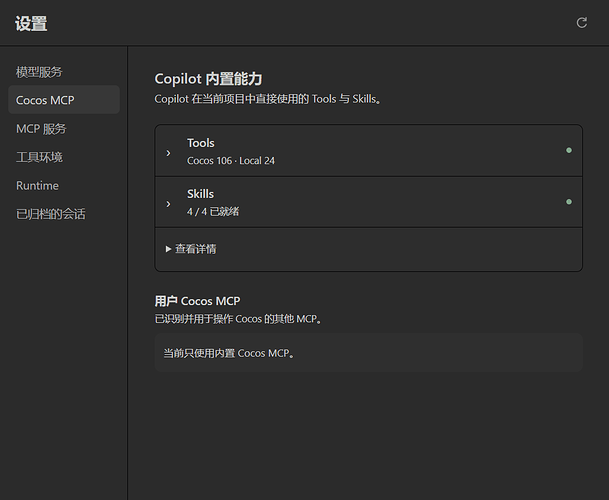Viewport: 609px width, 500px height.
Task: Expand the 查看详情 disclosure
Action: 191,249
